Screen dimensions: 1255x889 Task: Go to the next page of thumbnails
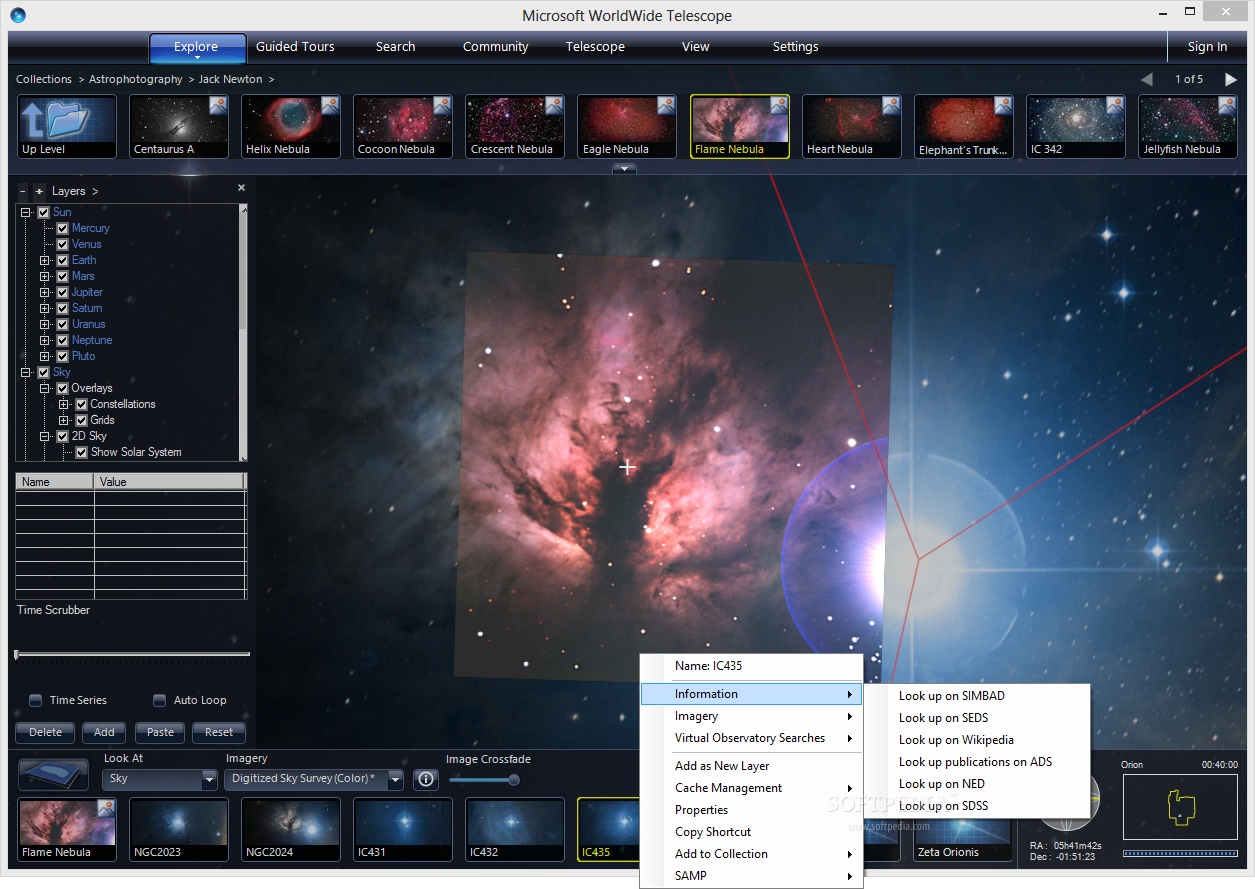1231,79
